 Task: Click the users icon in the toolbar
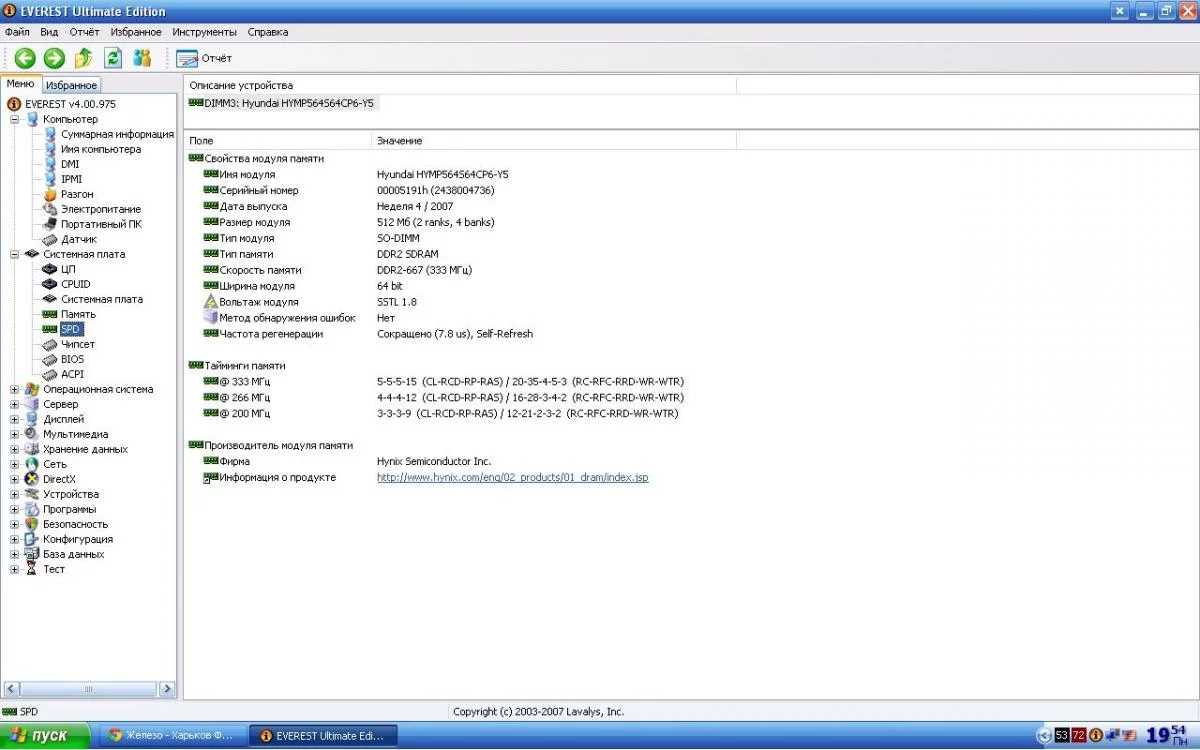[142, 58]
